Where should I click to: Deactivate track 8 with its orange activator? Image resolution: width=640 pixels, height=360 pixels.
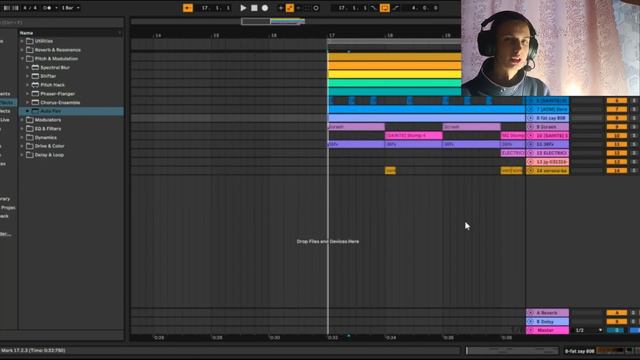click(x=617, y=118)
